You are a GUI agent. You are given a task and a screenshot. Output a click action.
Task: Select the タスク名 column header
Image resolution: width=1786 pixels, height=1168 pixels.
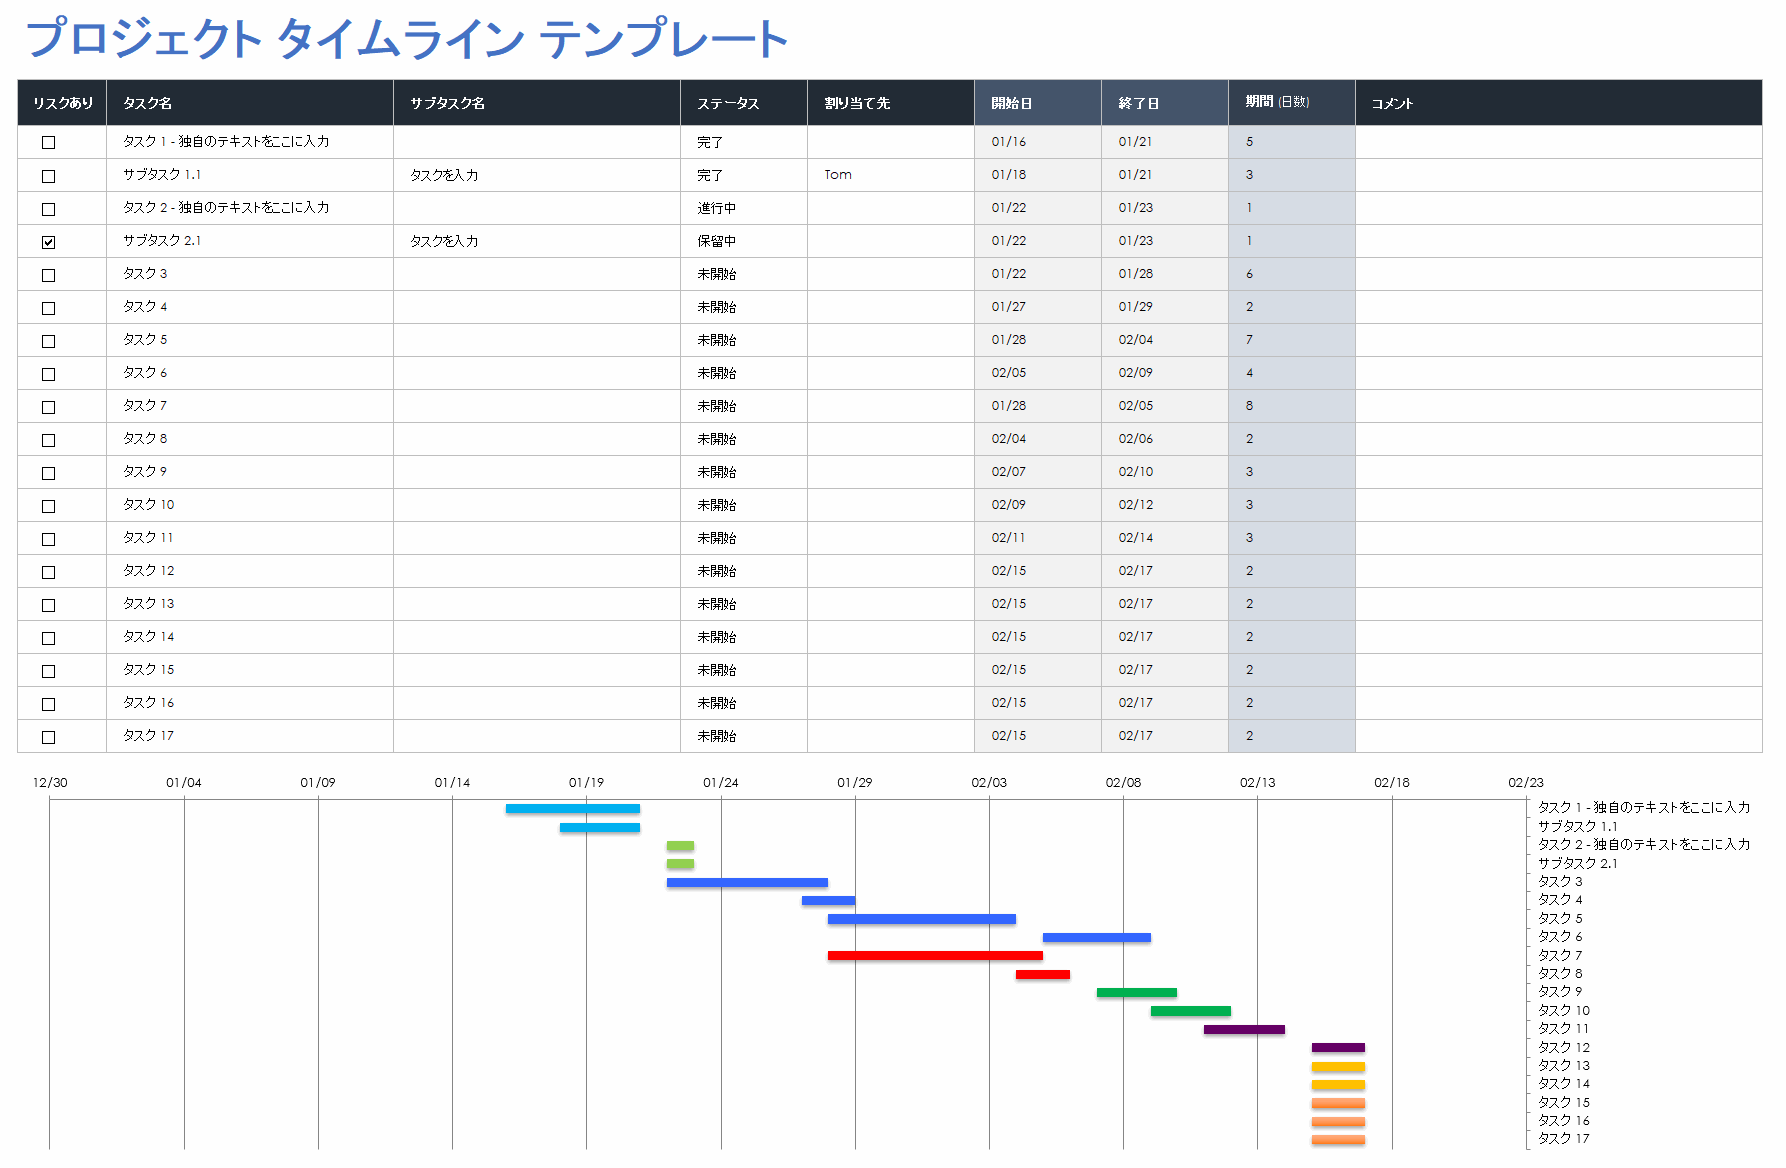[x=250, y=103]
